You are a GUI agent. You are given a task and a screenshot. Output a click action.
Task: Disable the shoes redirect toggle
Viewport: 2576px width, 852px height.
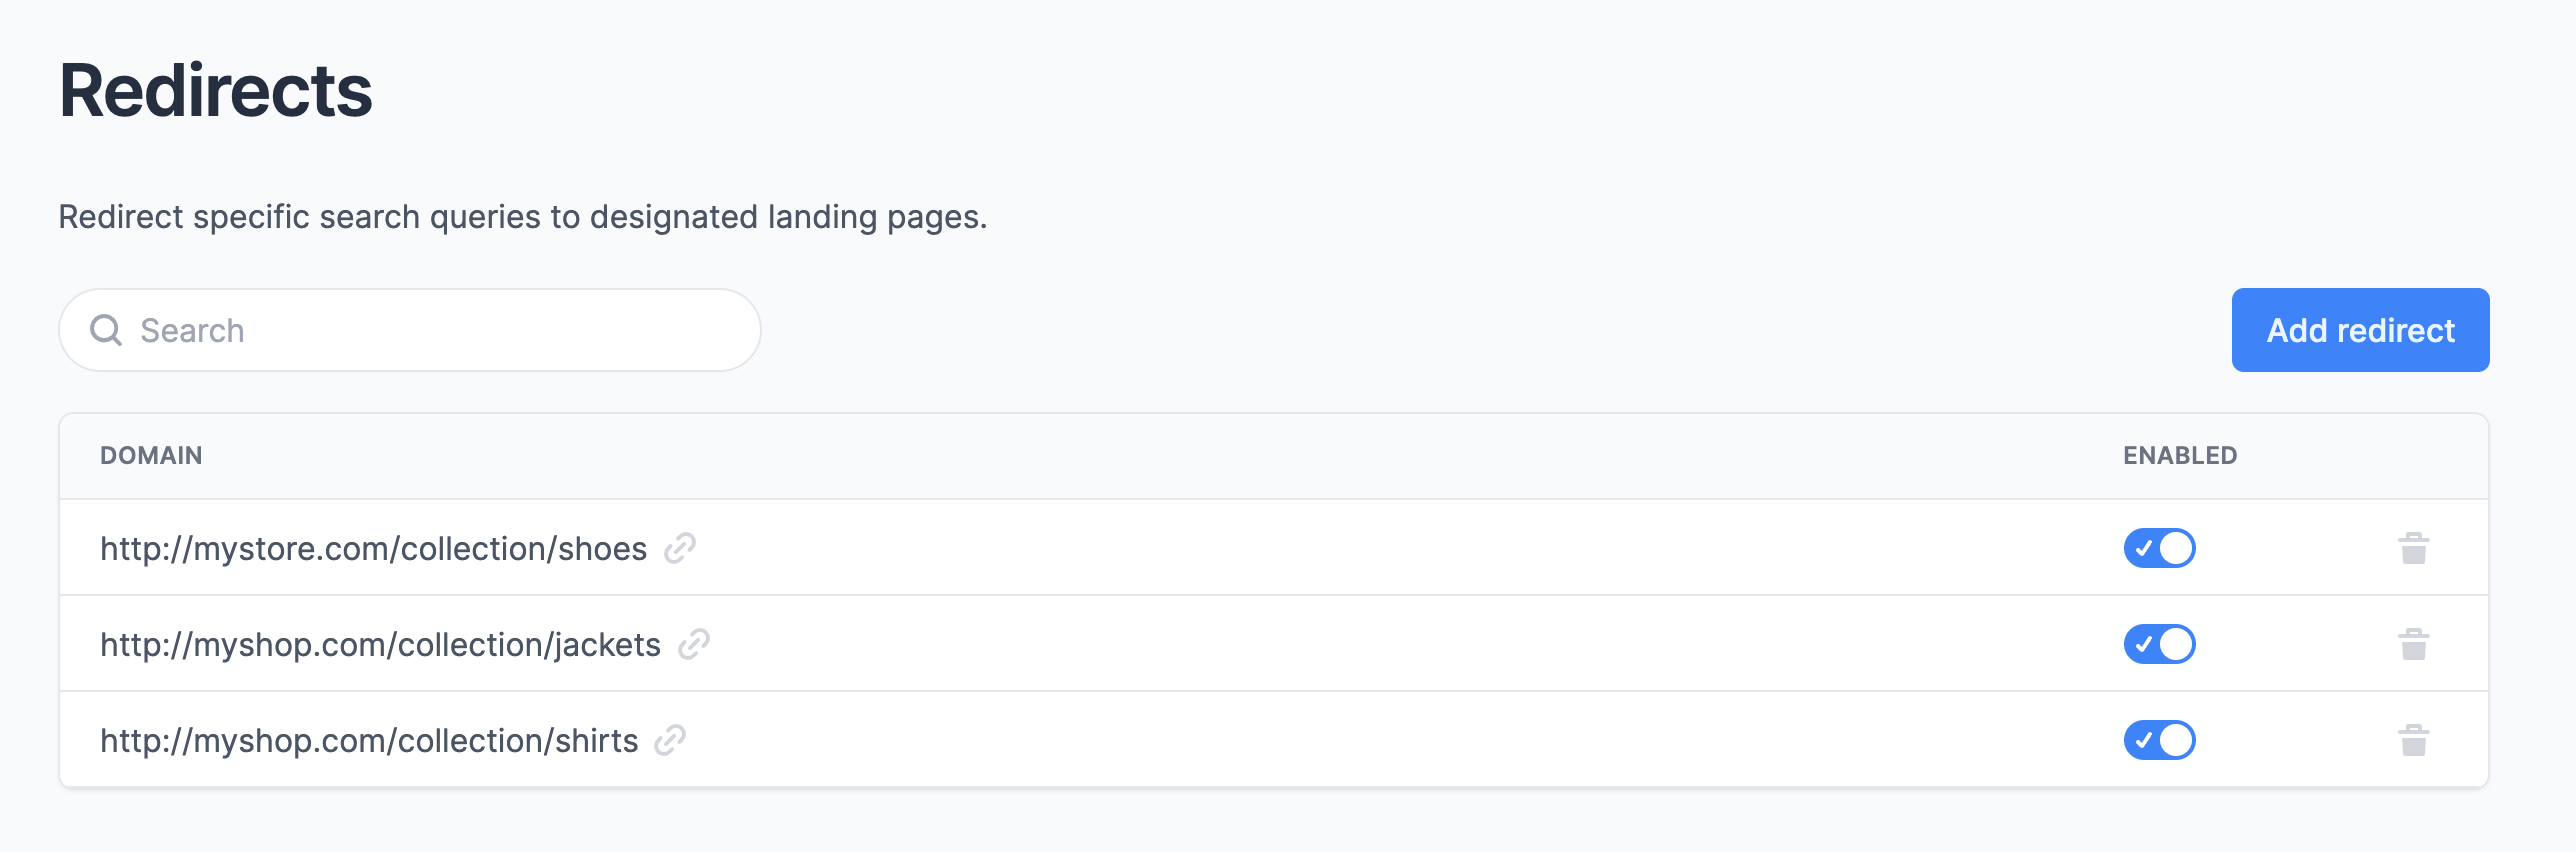pos(2159,548)
